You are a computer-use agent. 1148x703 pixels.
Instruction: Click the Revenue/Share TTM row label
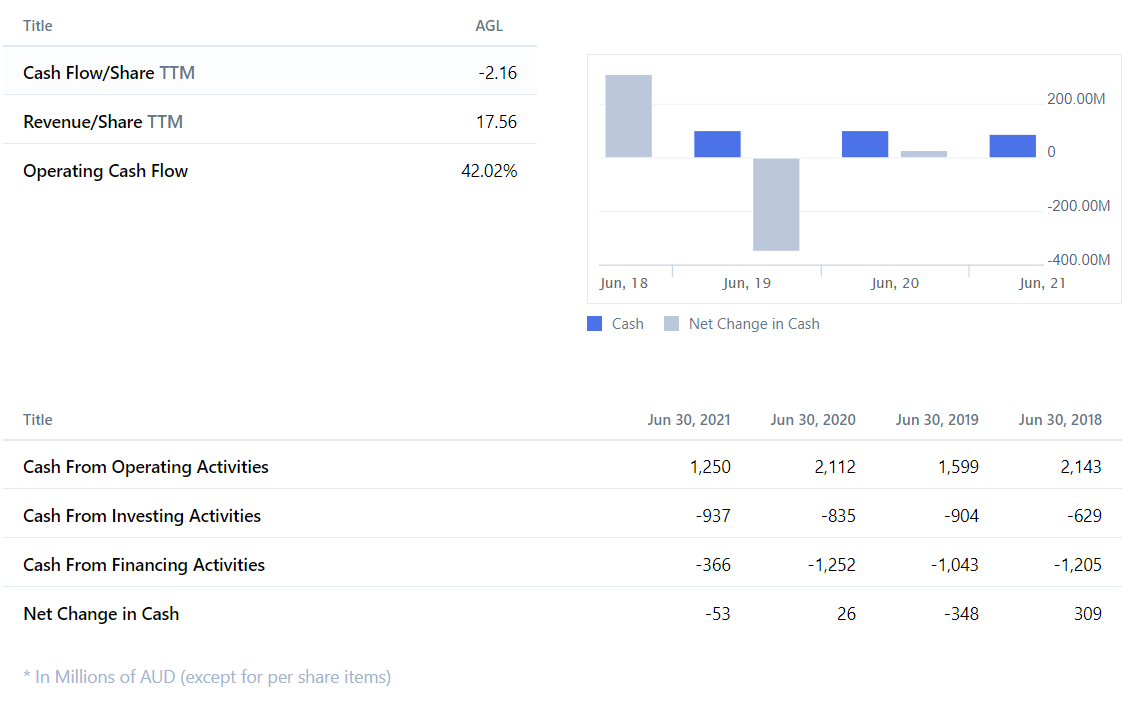point(103,122)
